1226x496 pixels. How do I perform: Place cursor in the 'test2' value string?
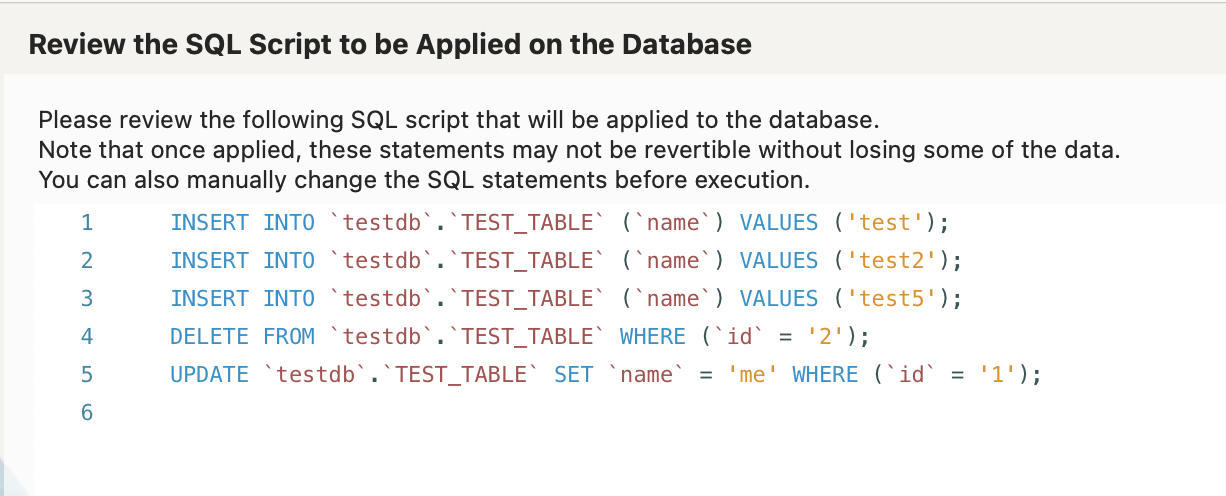click(891, 260)
